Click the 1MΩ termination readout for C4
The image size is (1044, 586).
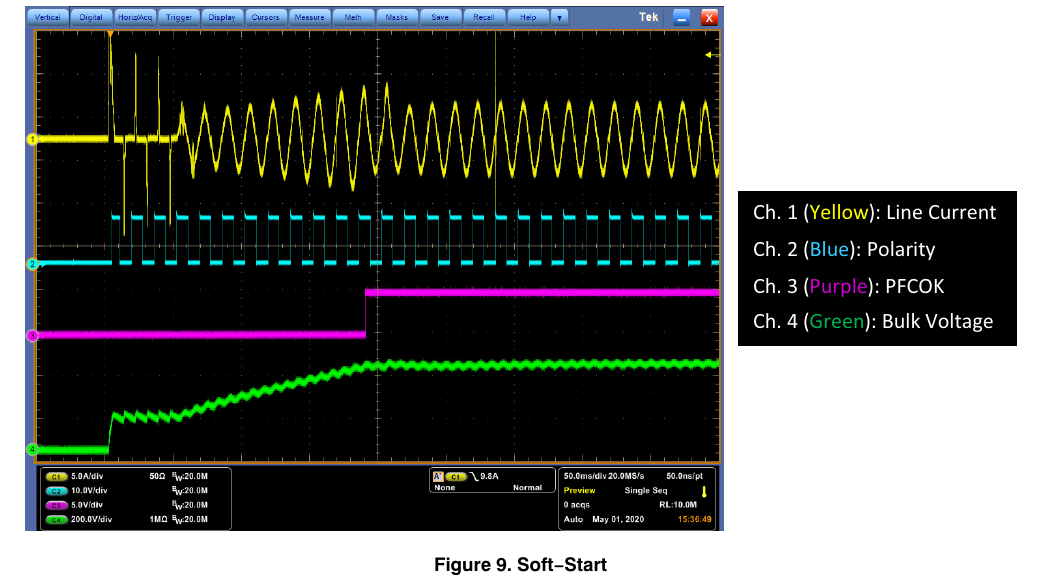click(x=158, y=519)
